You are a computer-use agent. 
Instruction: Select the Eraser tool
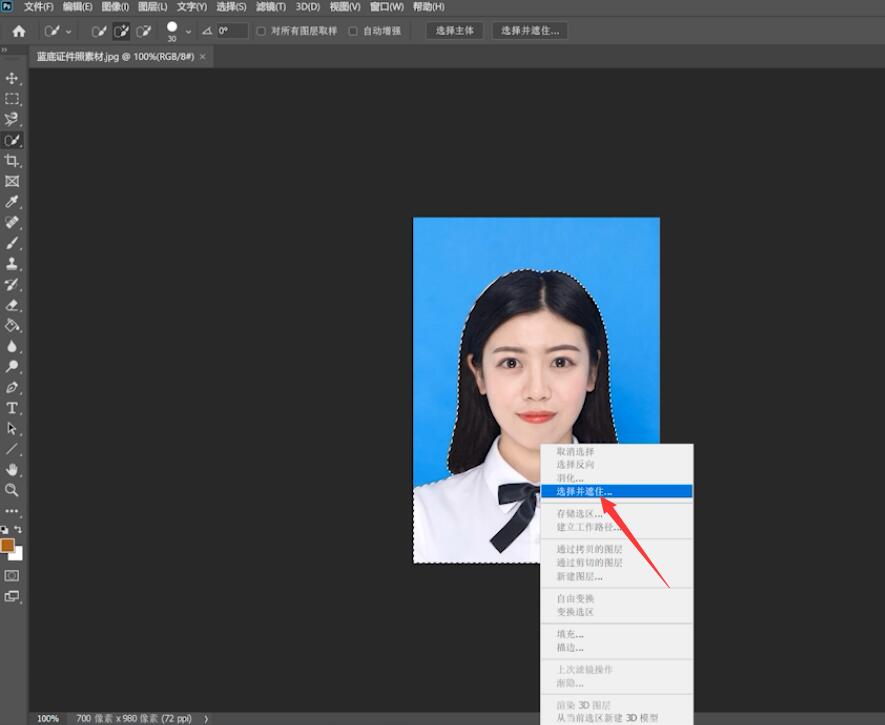(12, 305)
